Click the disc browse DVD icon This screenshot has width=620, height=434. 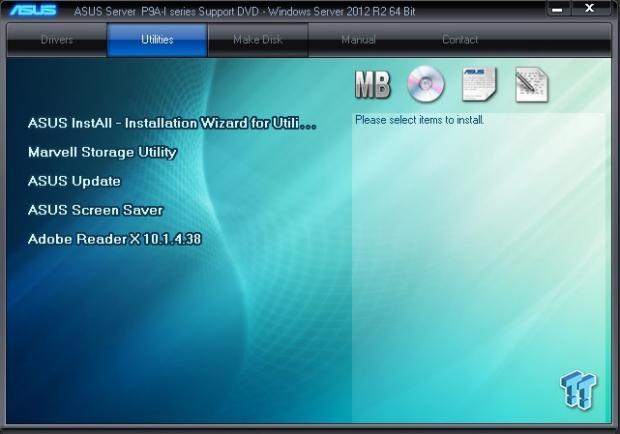tap(425, 84)
